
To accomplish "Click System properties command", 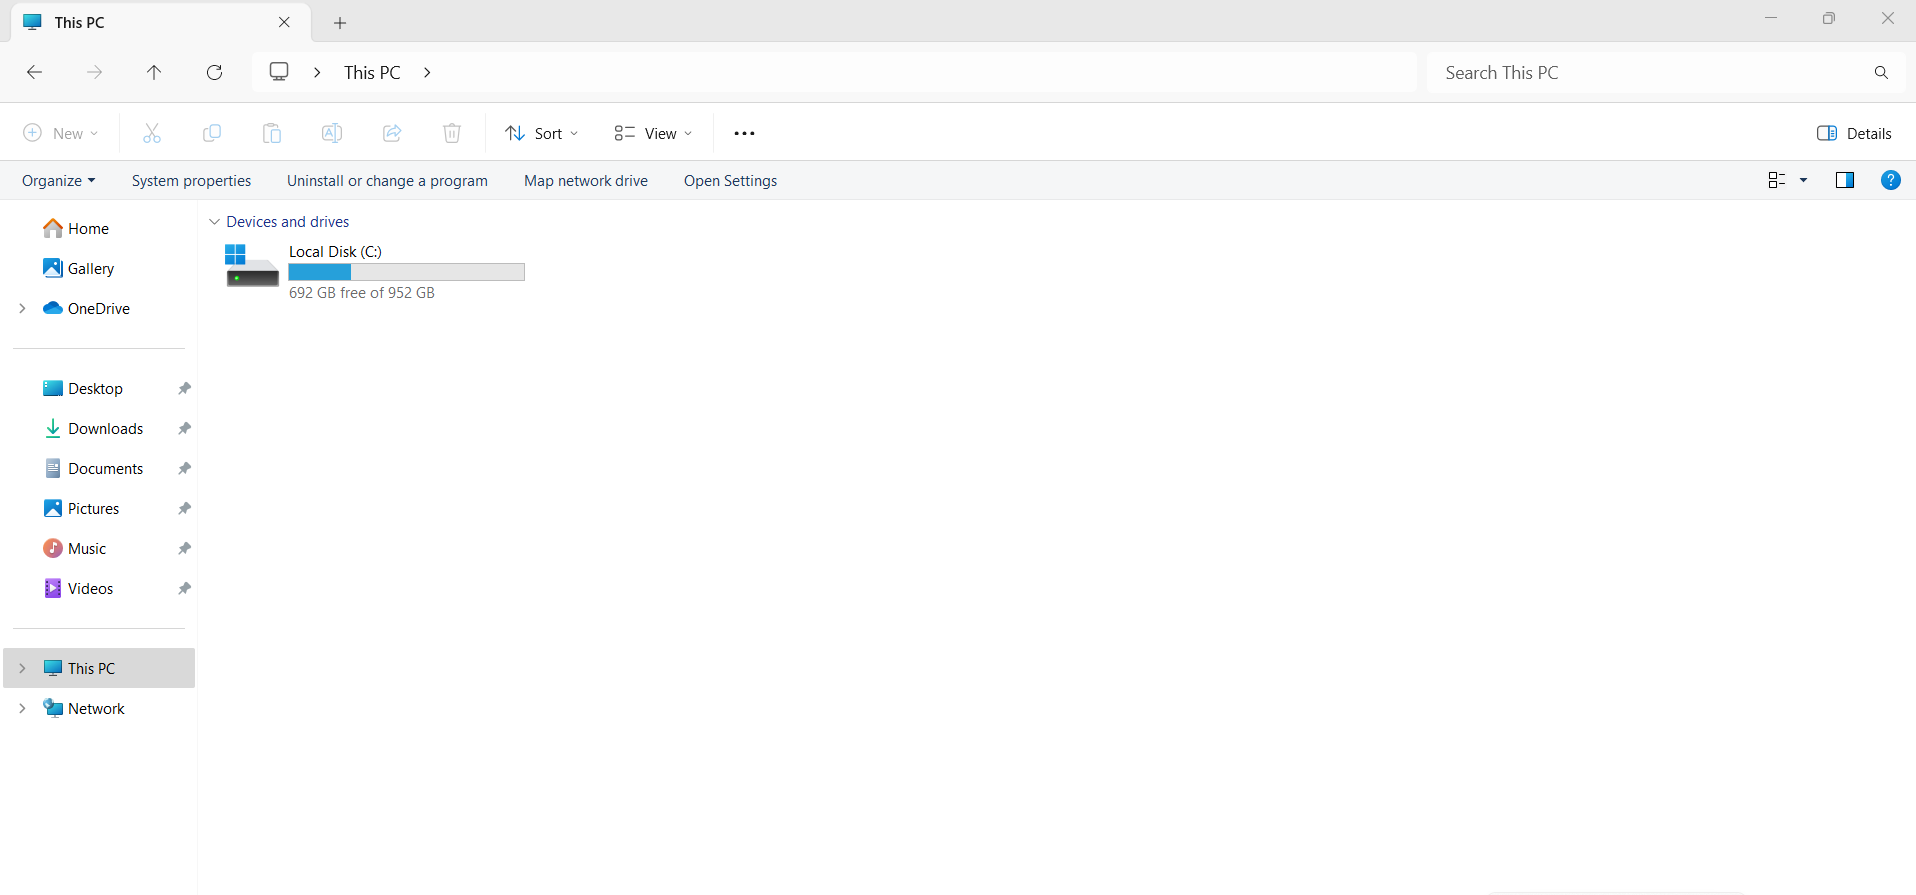I will (x=191, y=180).
